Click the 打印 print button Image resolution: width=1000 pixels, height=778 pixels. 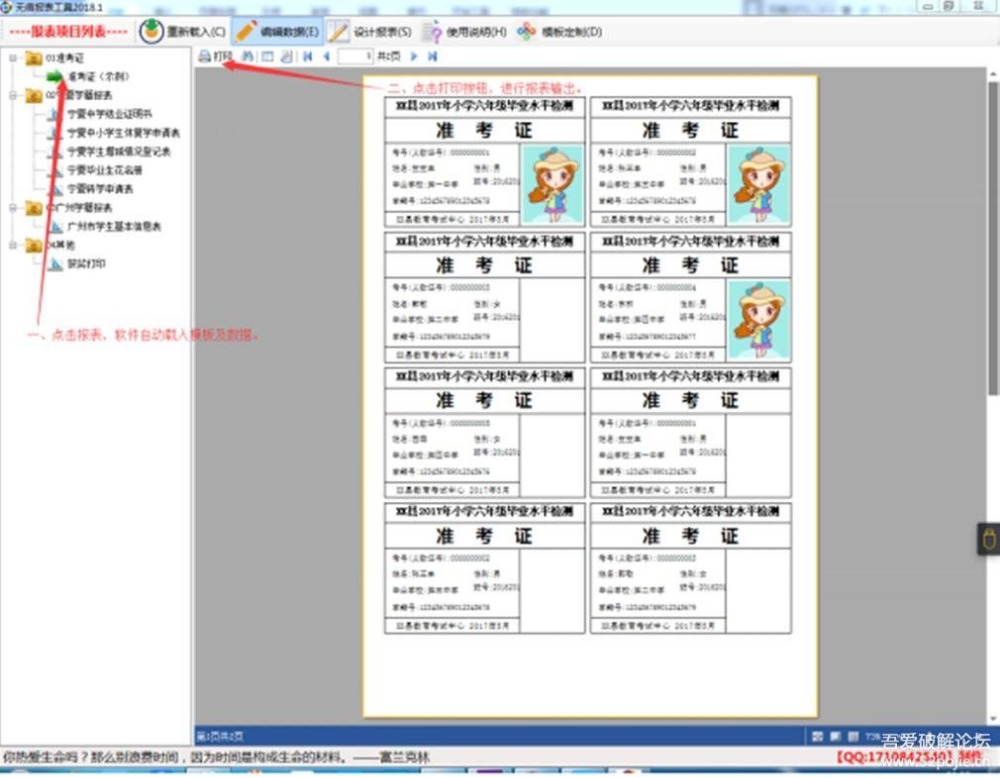[215, 57]
